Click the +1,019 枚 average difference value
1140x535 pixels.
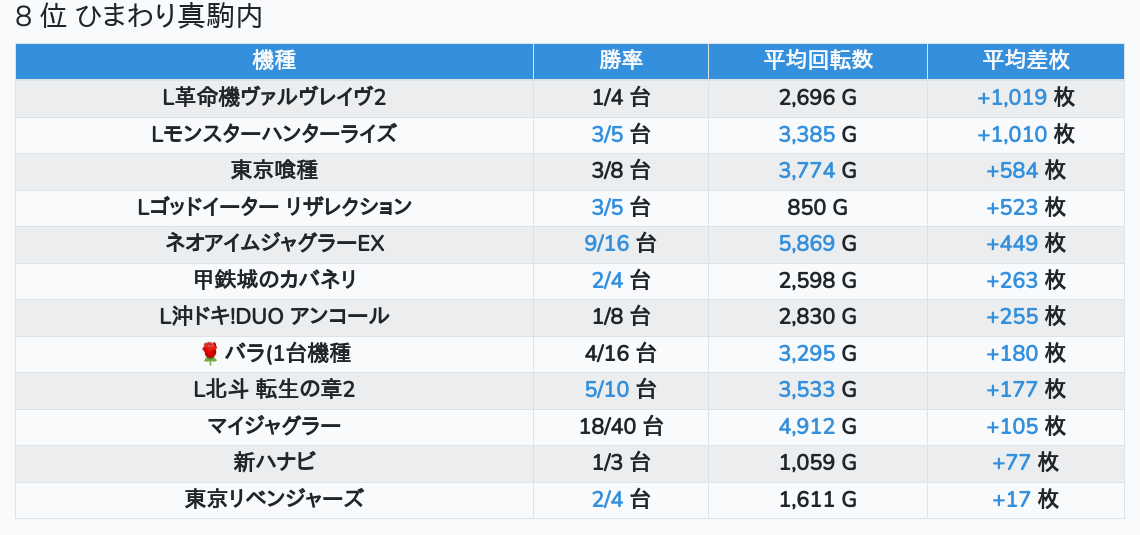point(1025,97)
